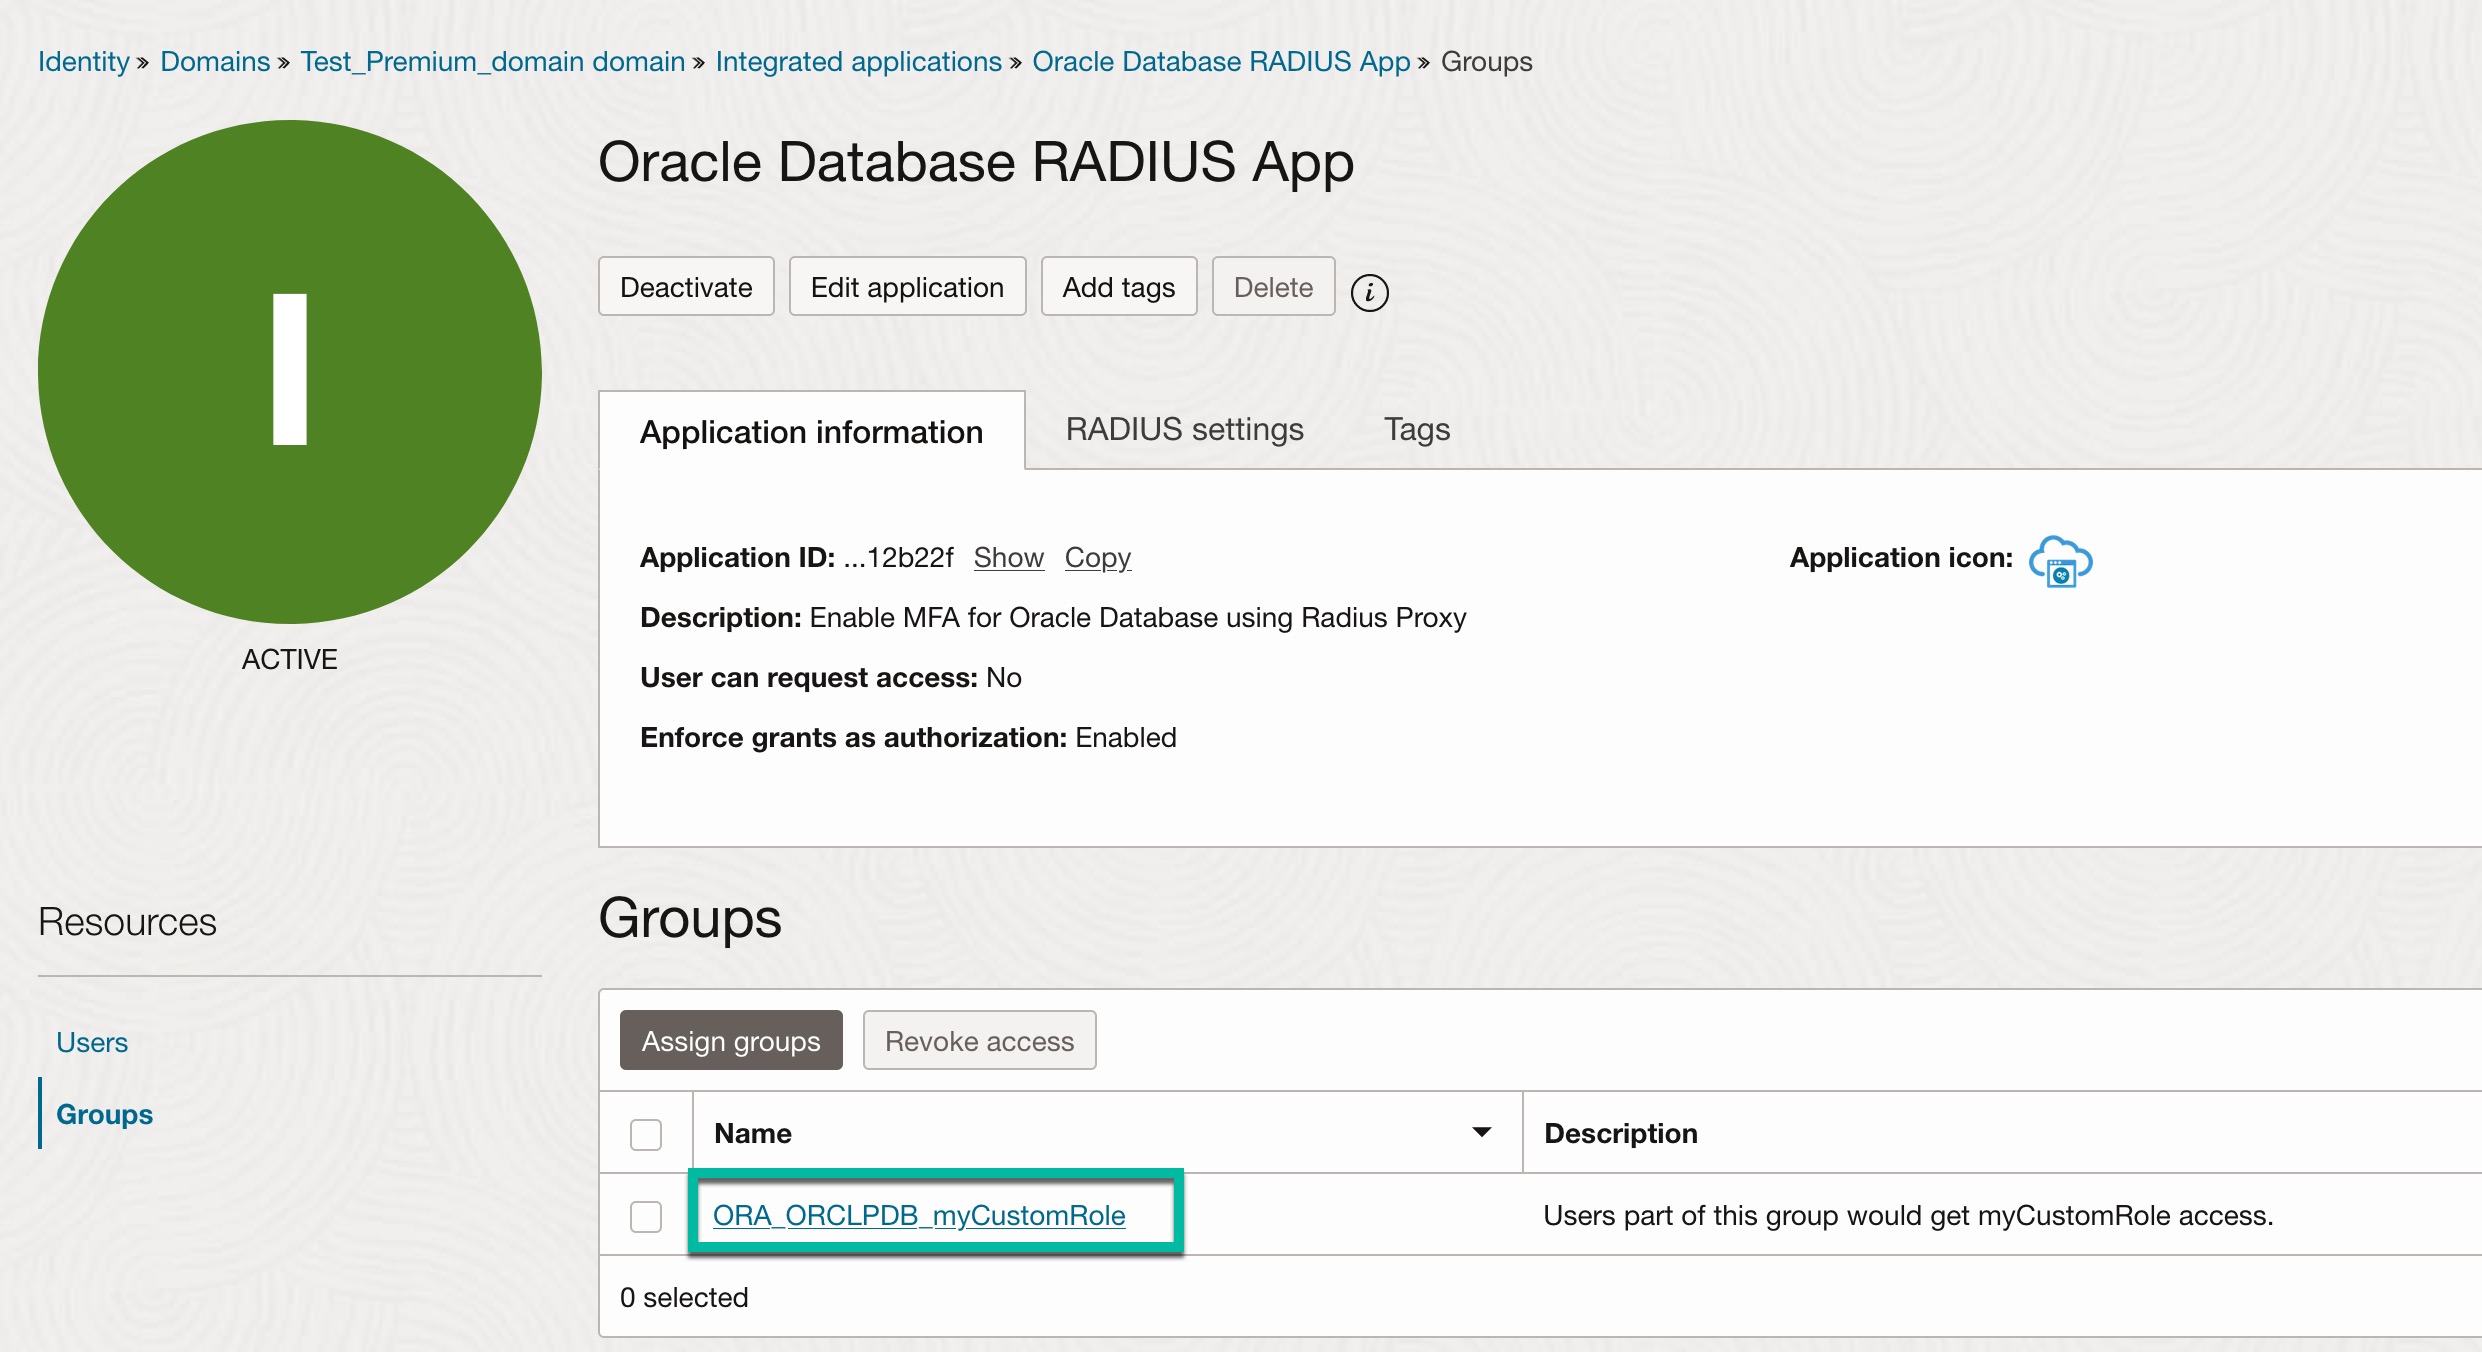
Task: Navigate to Test_Premium_domain domain breadcrumb
Action: point(492,62)
